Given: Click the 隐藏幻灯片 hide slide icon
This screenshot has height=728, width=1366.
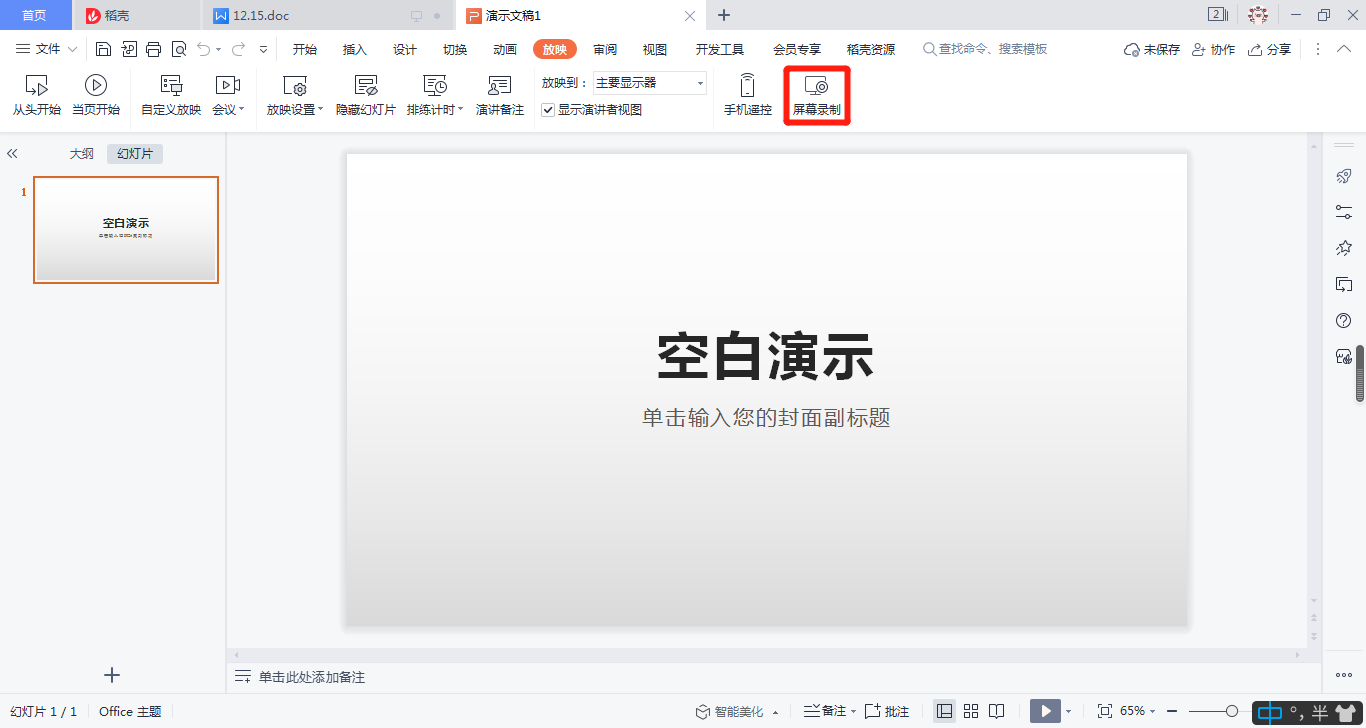Looking at the screenshot, I should [x=366, y=86].
